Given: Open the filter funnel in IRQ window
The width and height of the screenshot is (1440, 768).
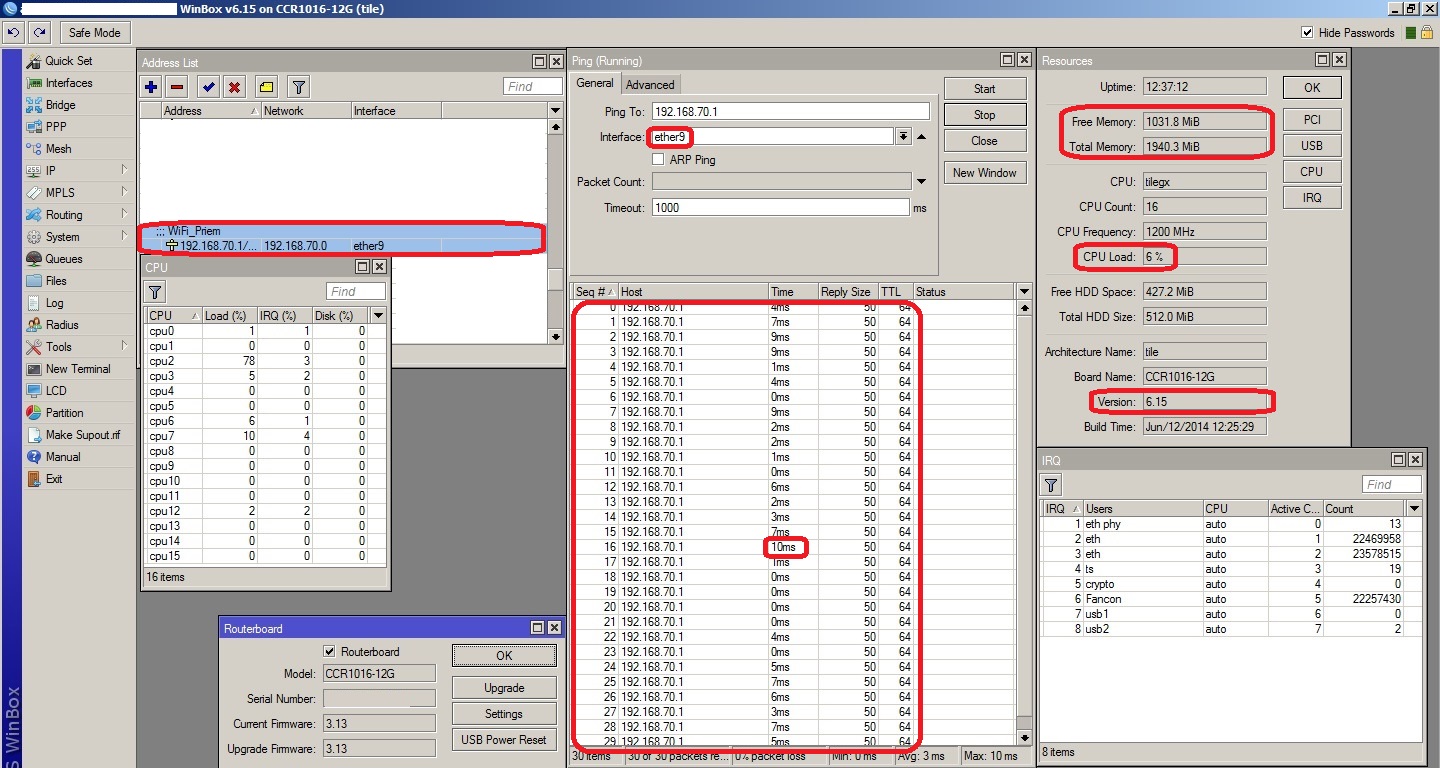Looking at the screenshot, I should point(1052,485).
